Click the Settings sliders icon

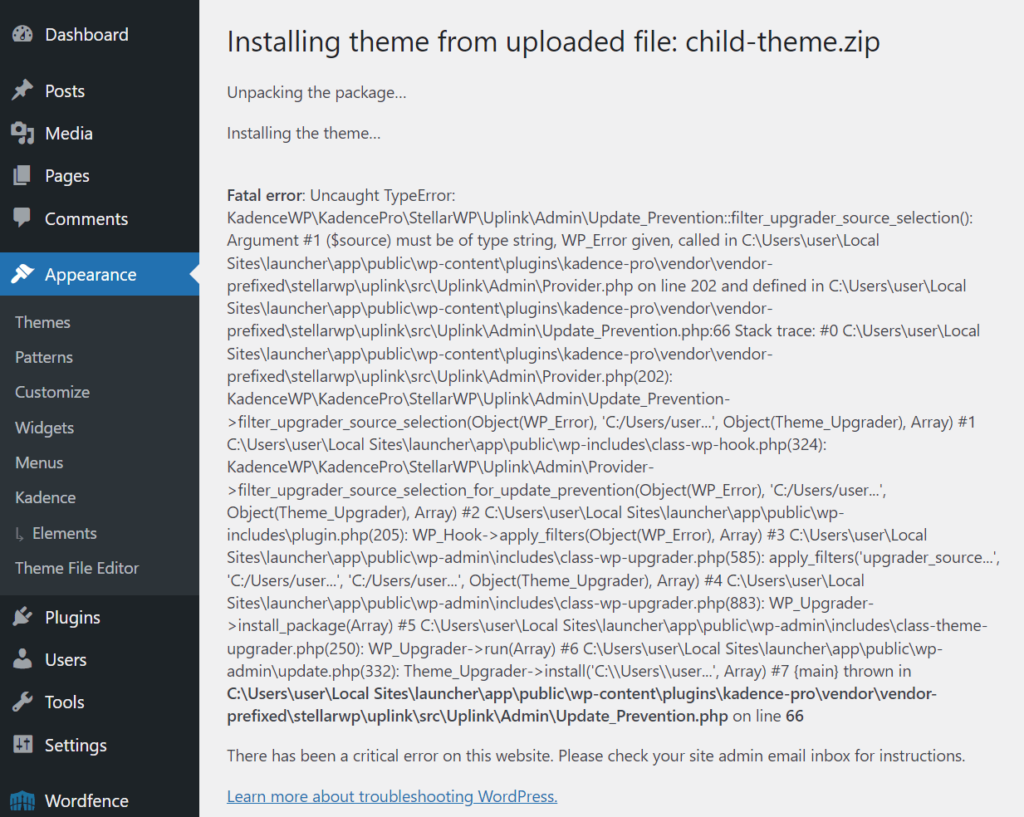22,745
